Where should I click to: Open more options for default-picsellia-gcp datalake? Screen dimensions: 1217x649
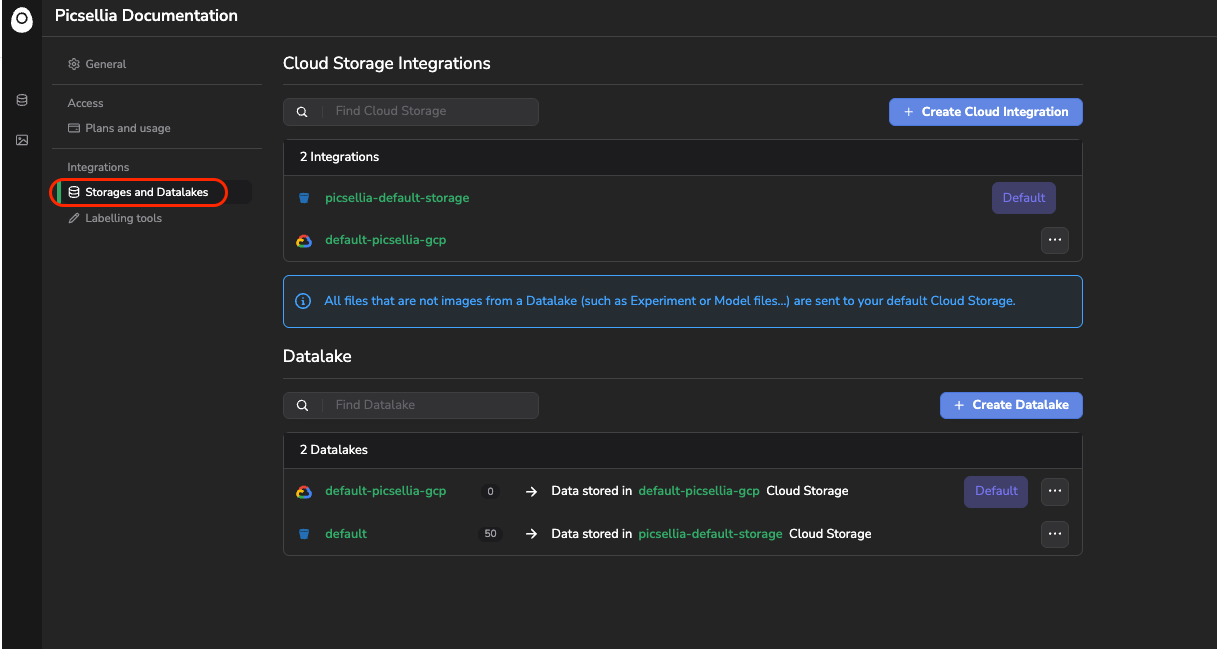[1054, 491]
